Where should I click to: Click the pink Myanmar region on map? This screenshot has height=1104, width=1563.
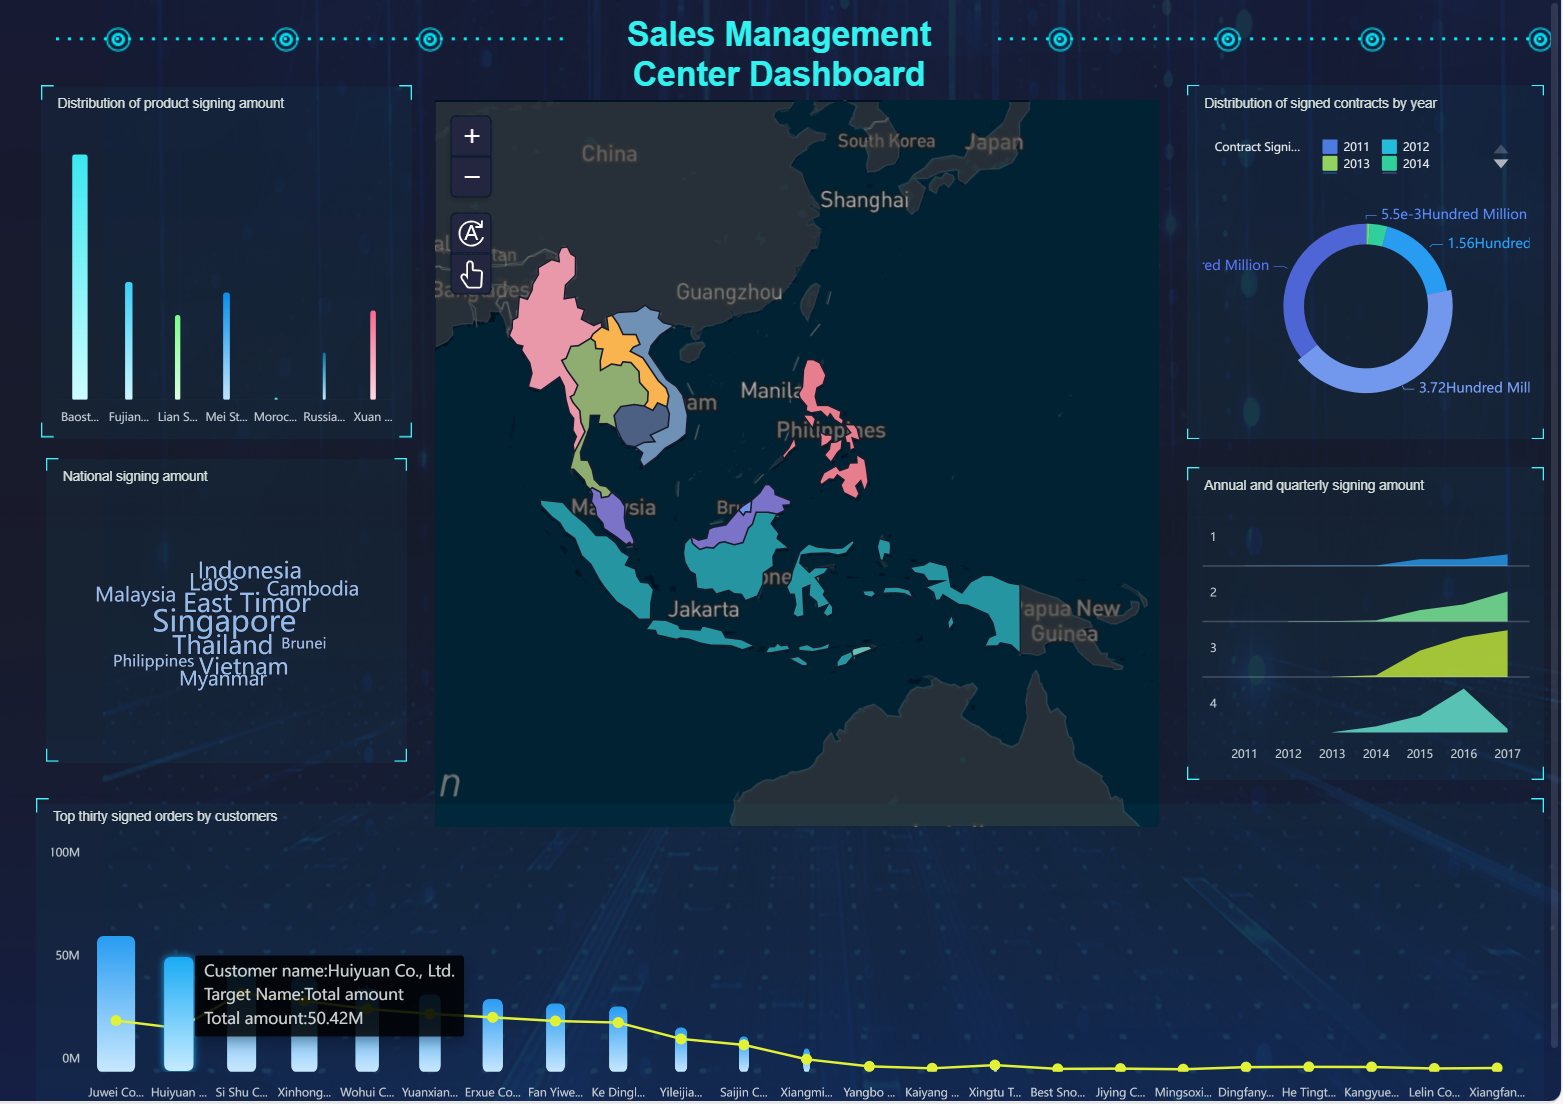coord(545,320)
